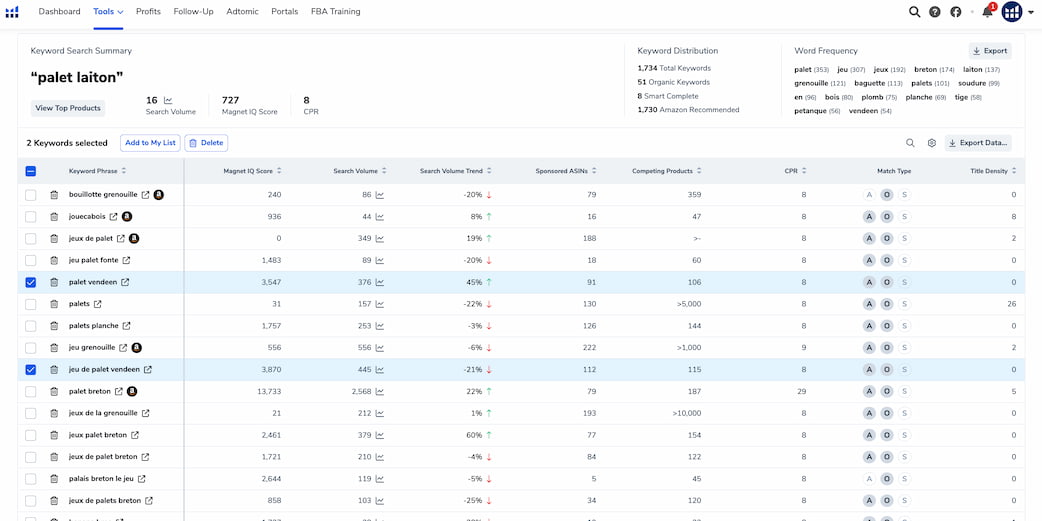The height and width of the screenshot is (521, 1042).
Task: Click Export Data button
Action: point(978,143)
